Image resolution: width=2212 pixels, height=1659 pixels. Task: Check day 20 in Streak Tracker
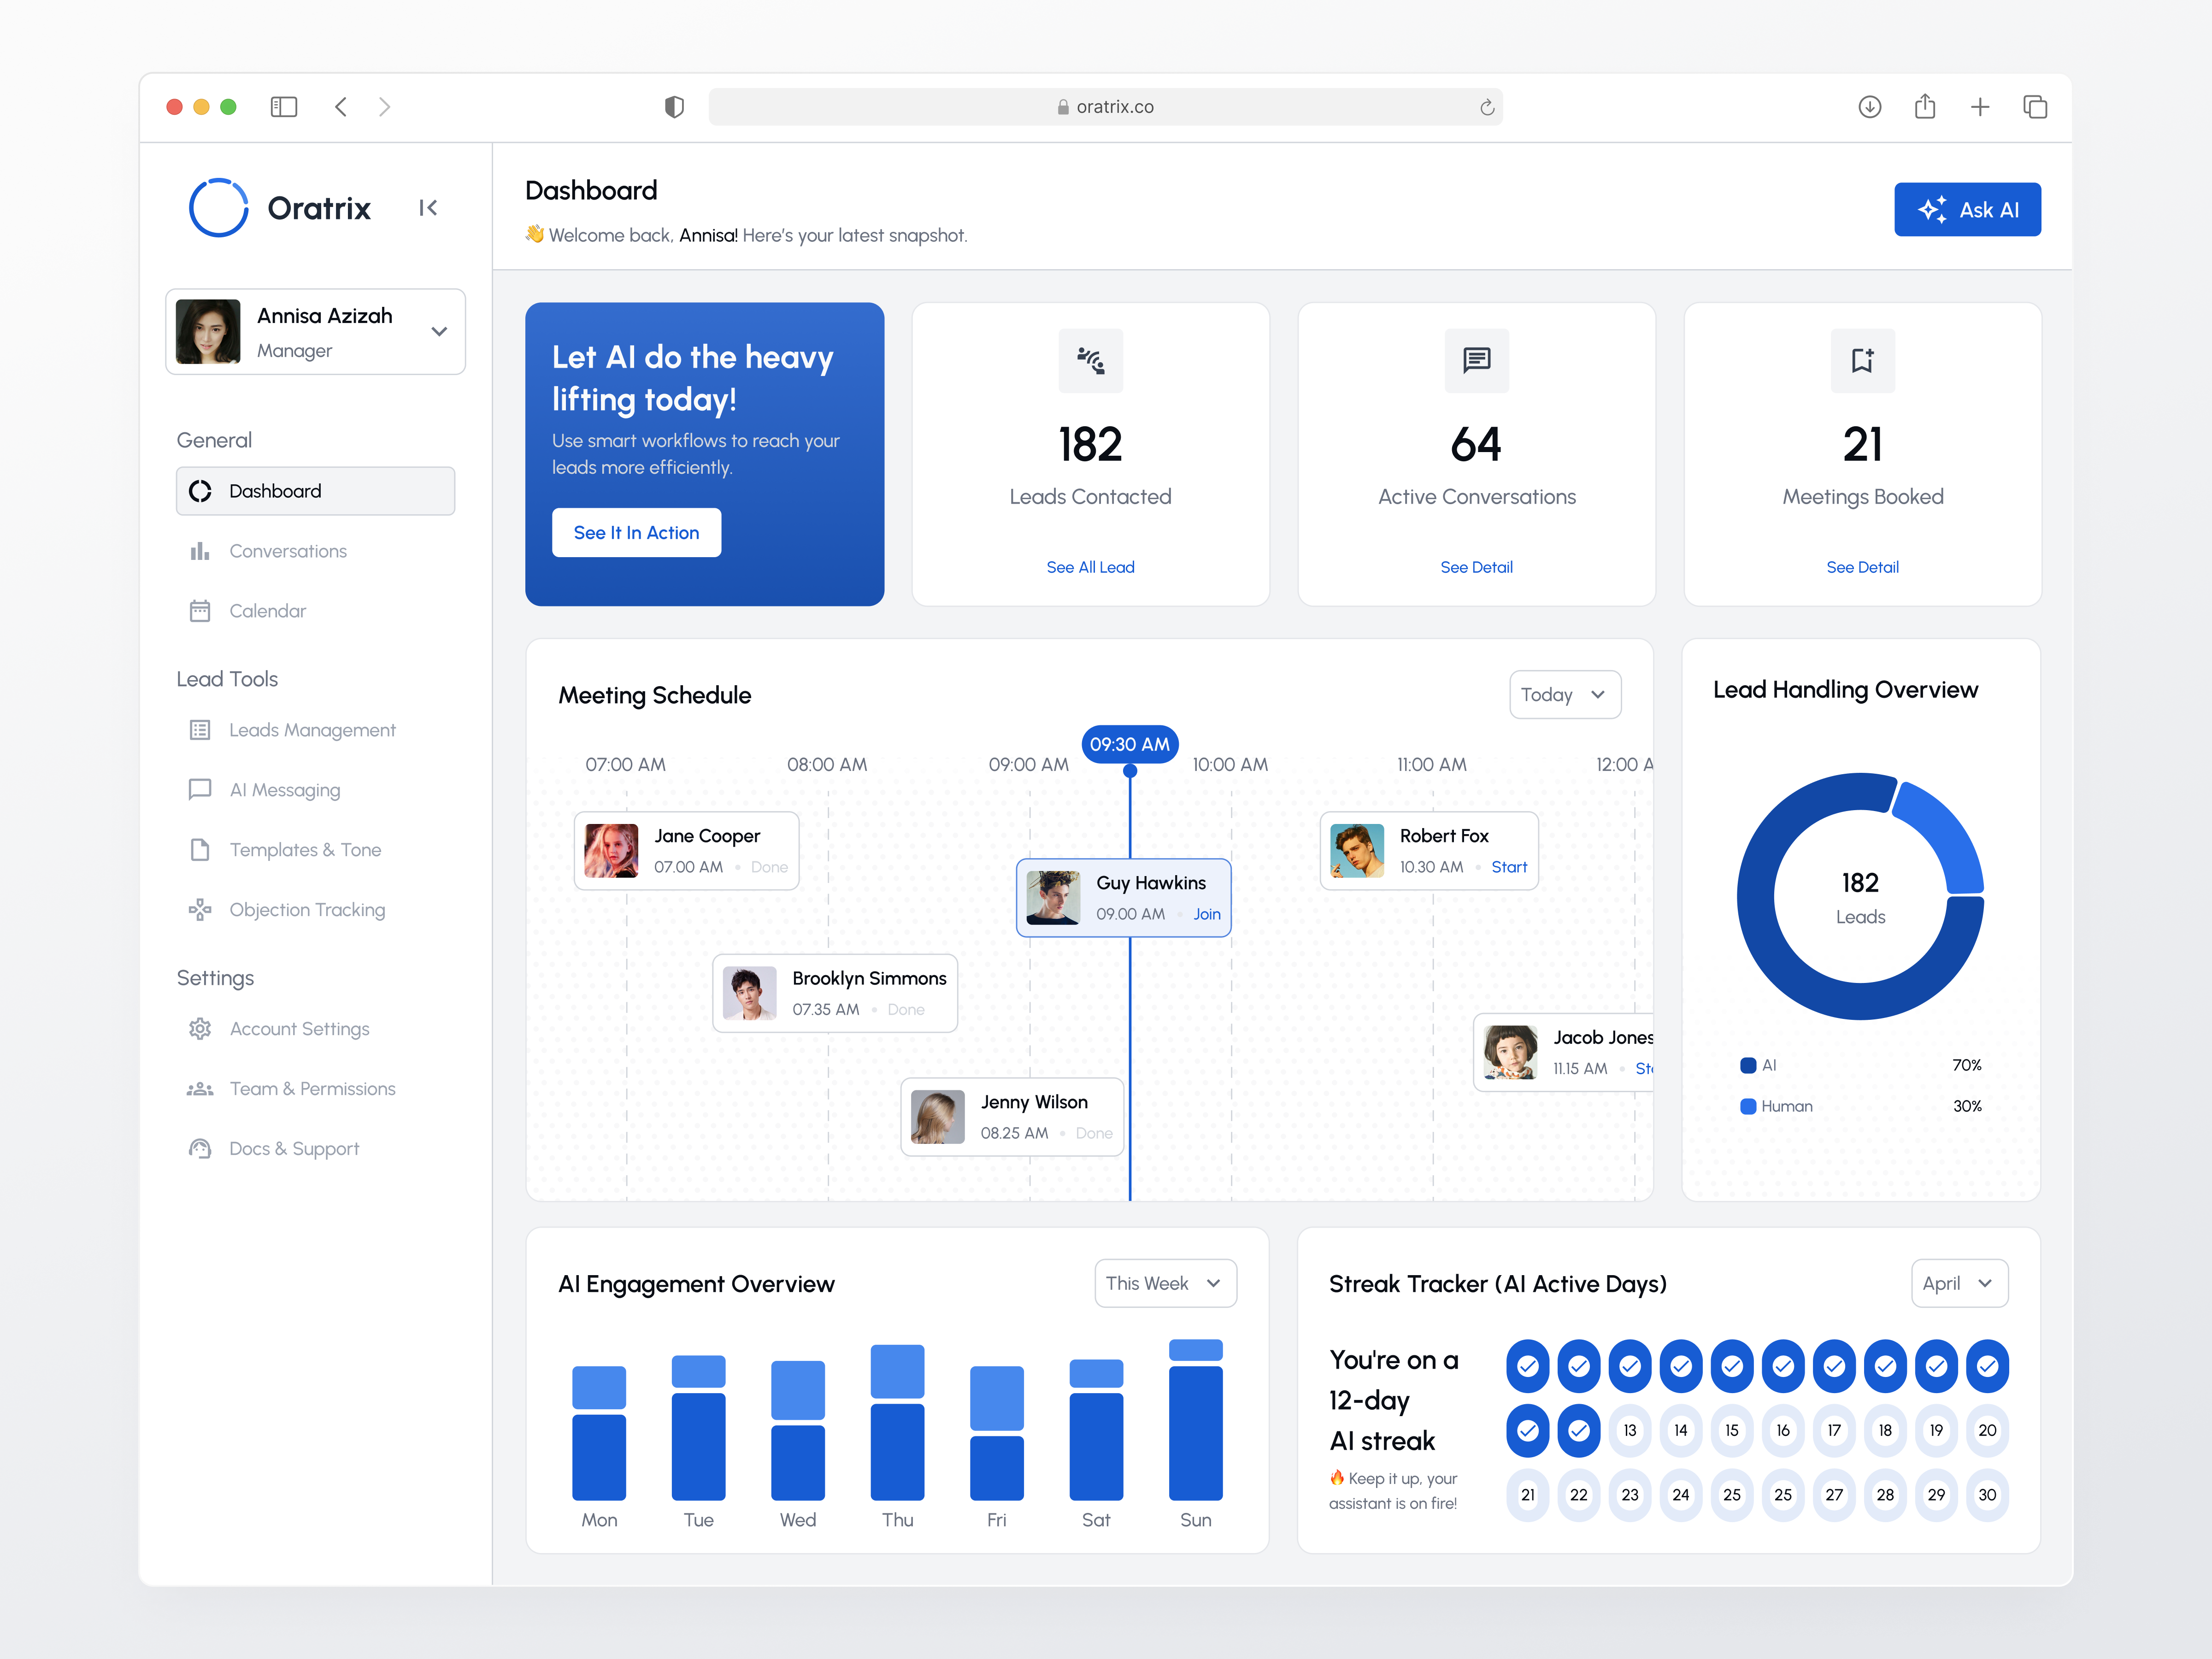click(x=1986, y=1430)
